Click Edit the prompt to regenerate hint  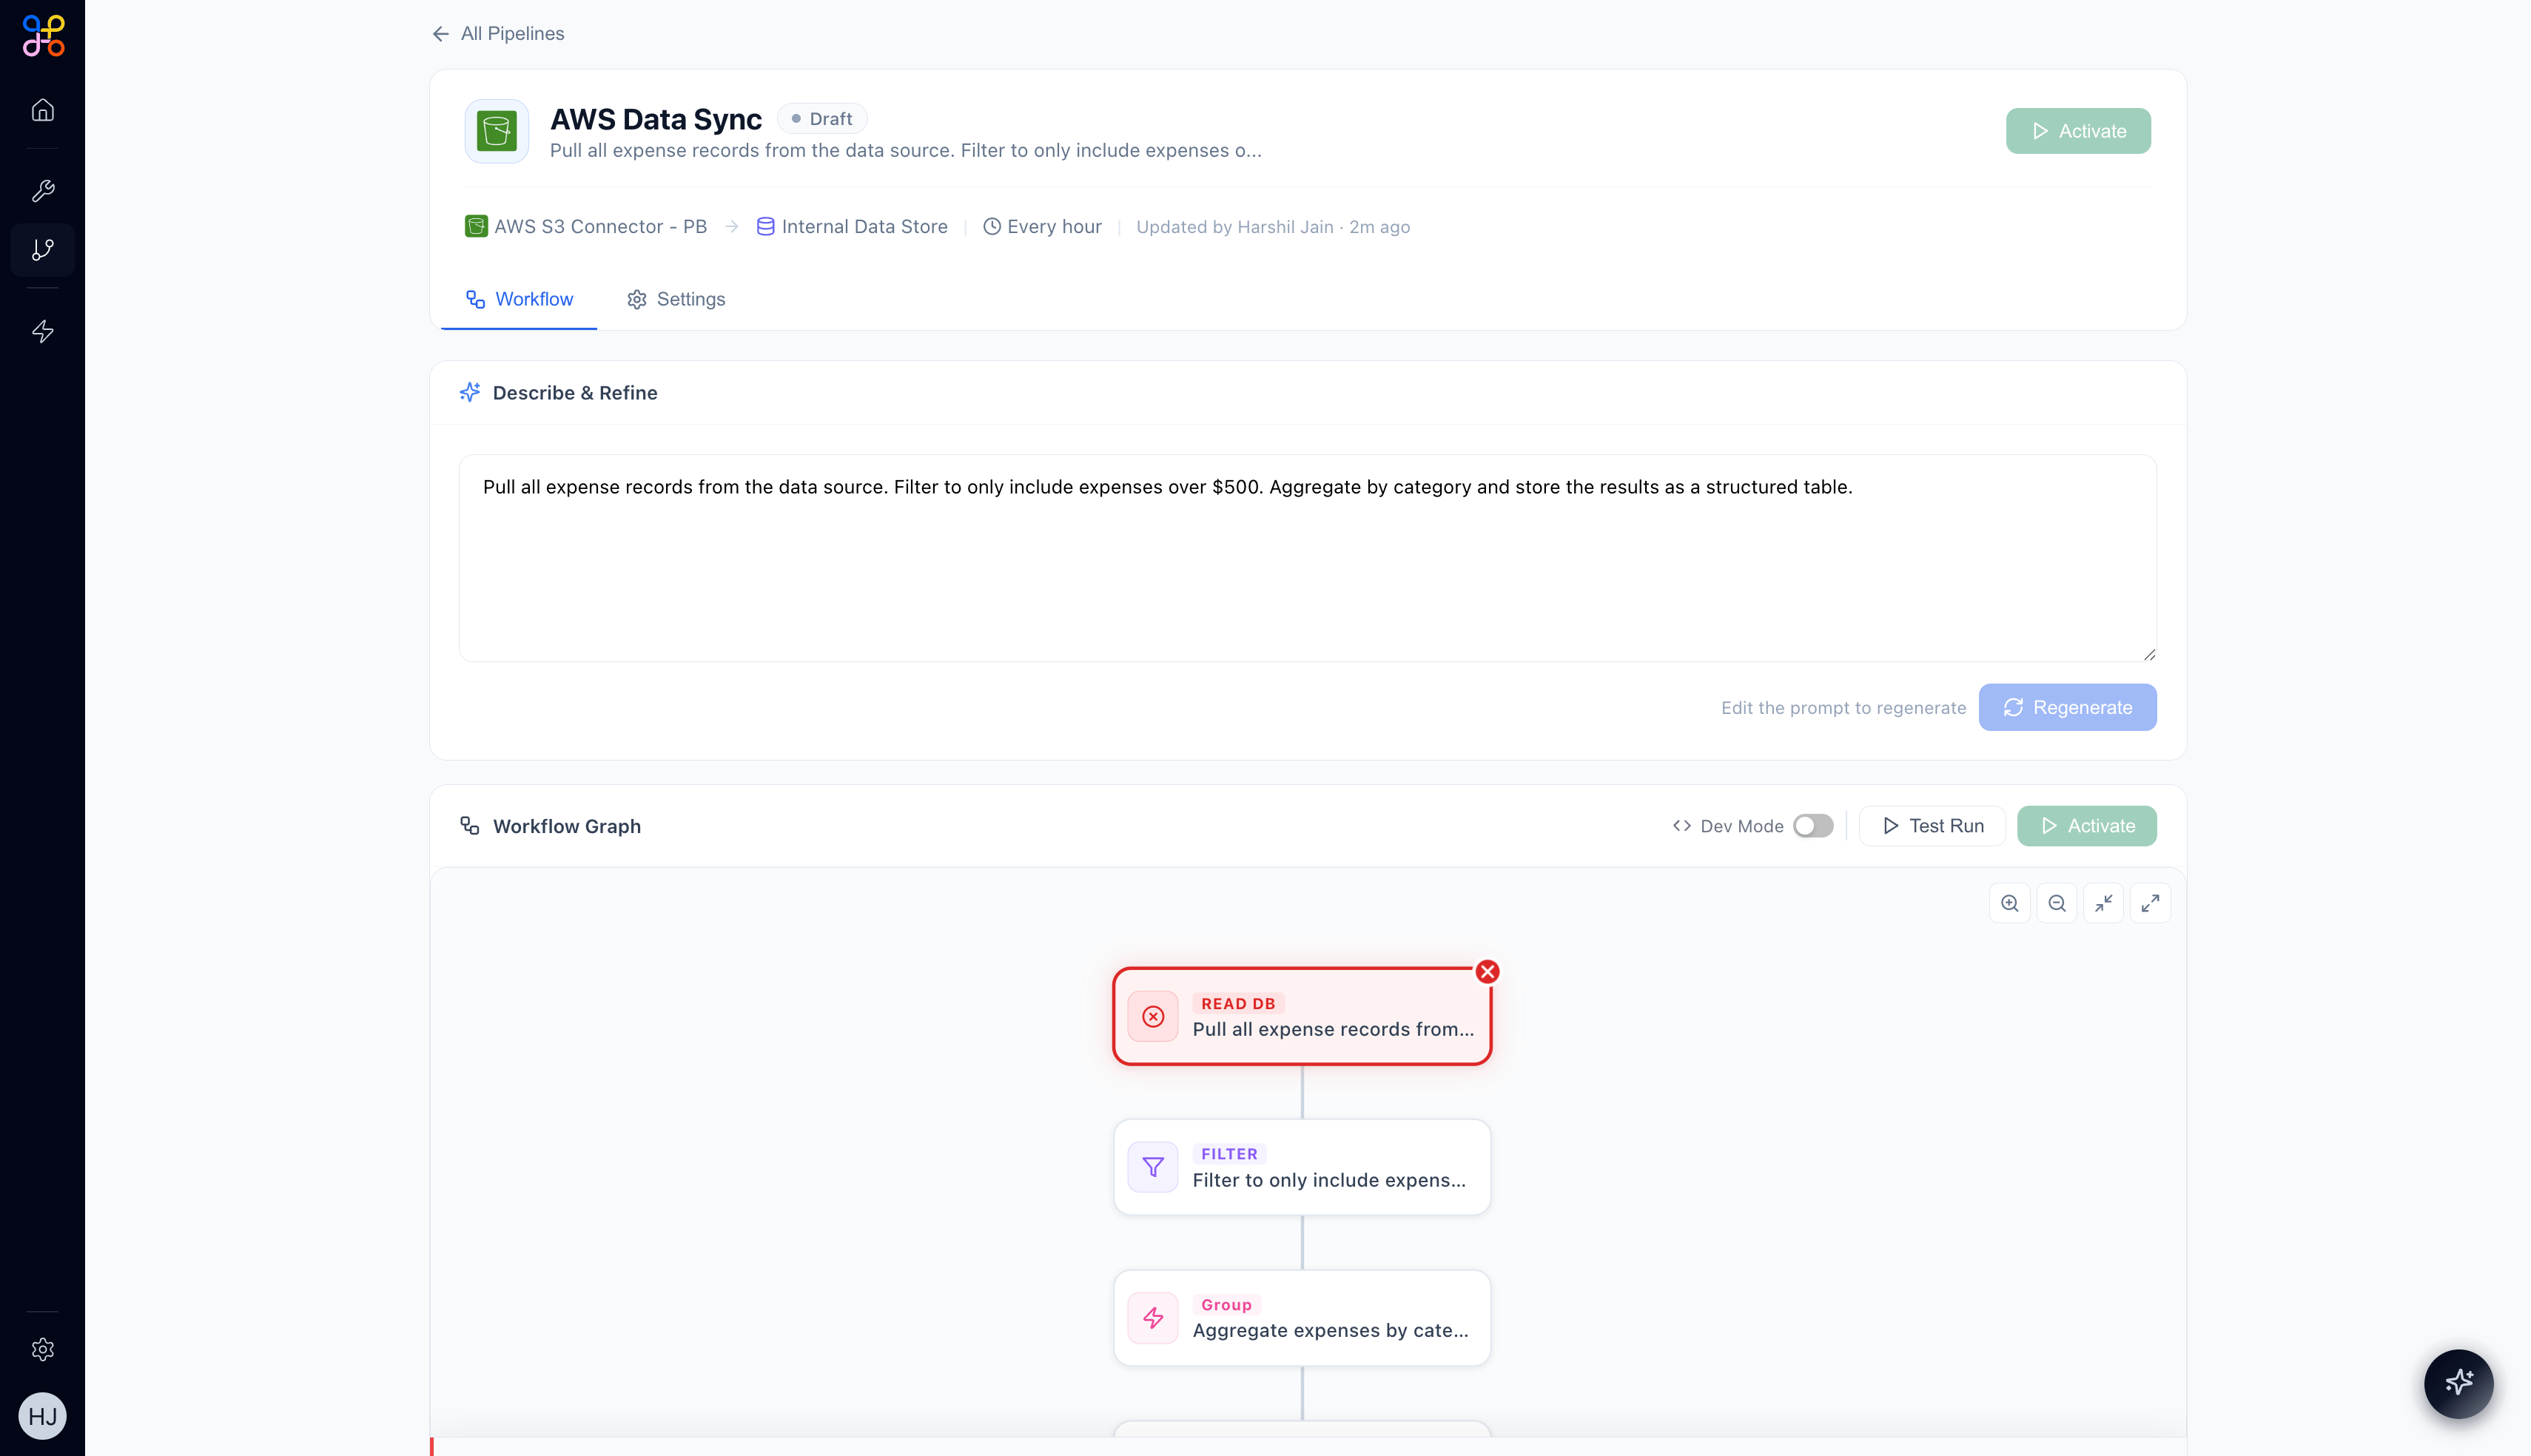[x=1843, y=708]
